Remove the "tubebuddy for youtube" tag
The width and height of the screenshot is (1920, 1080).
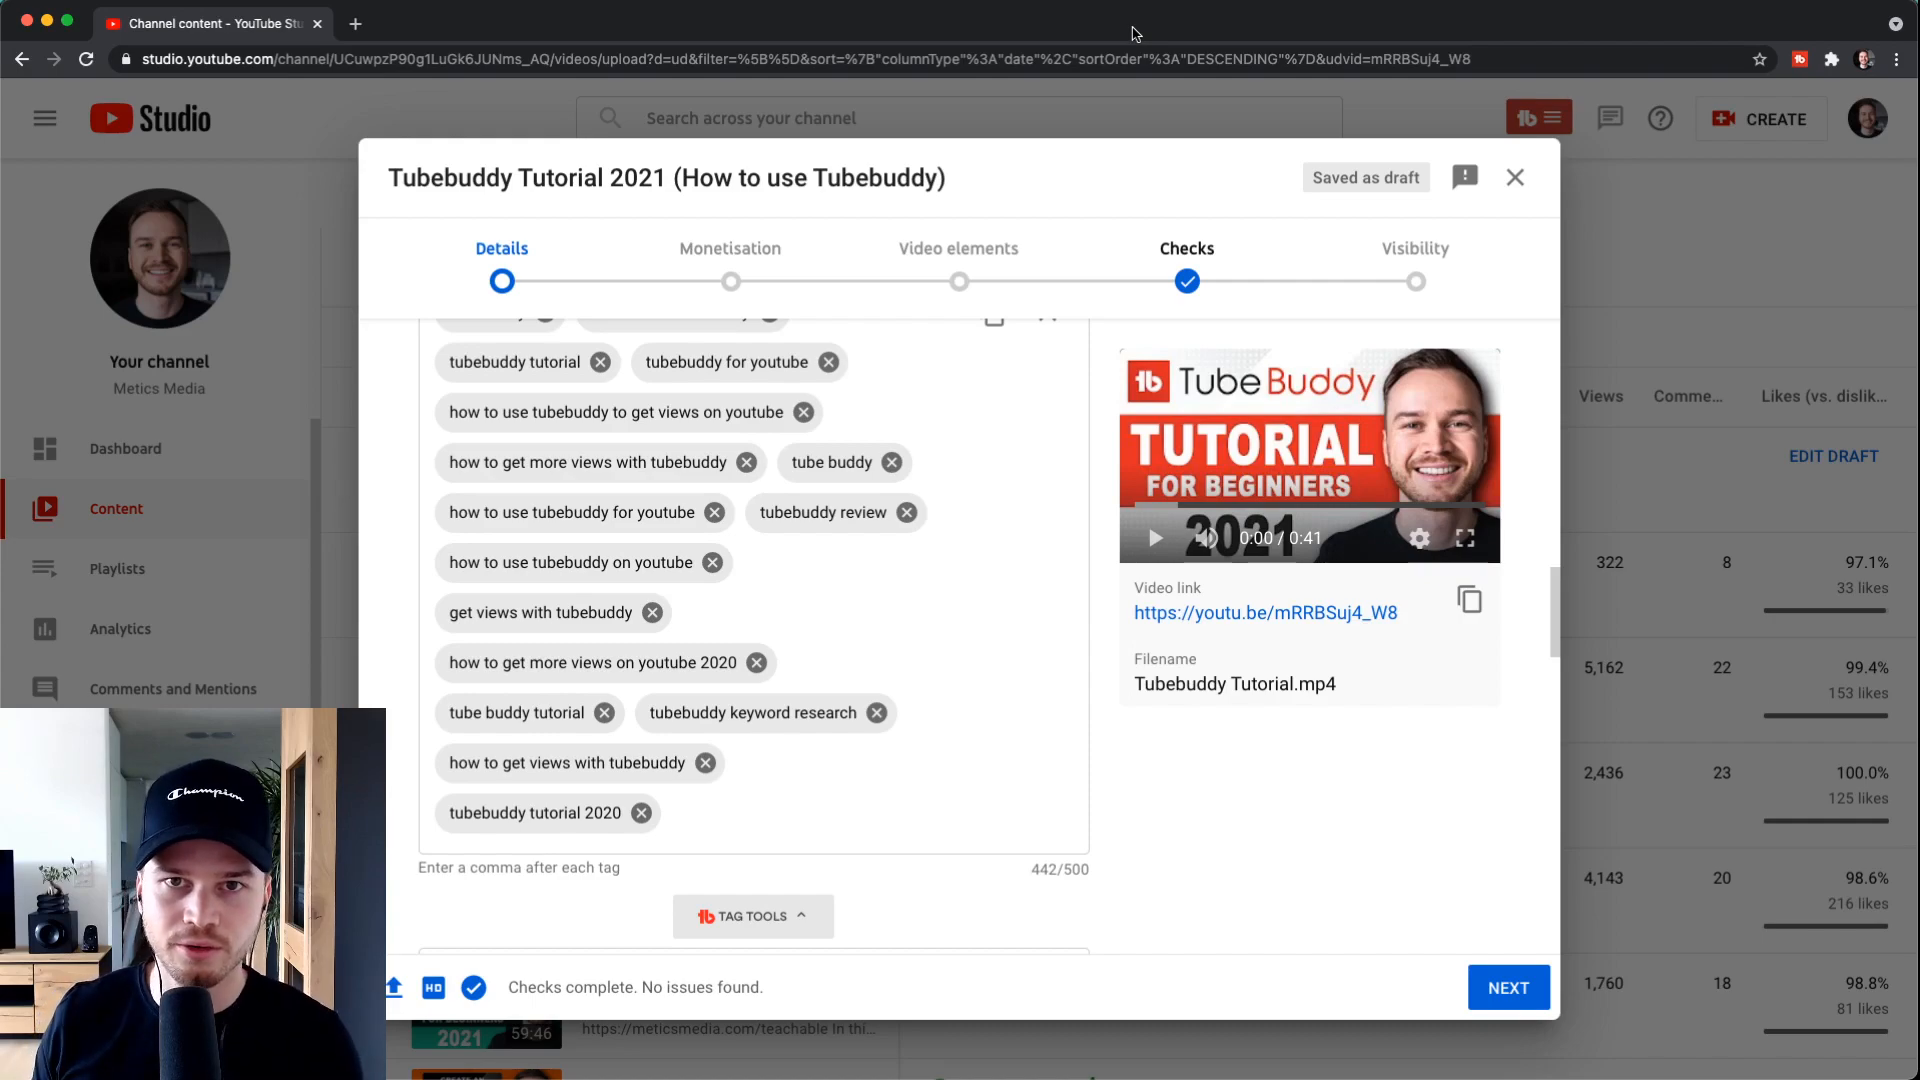click(x=828, y=362)
